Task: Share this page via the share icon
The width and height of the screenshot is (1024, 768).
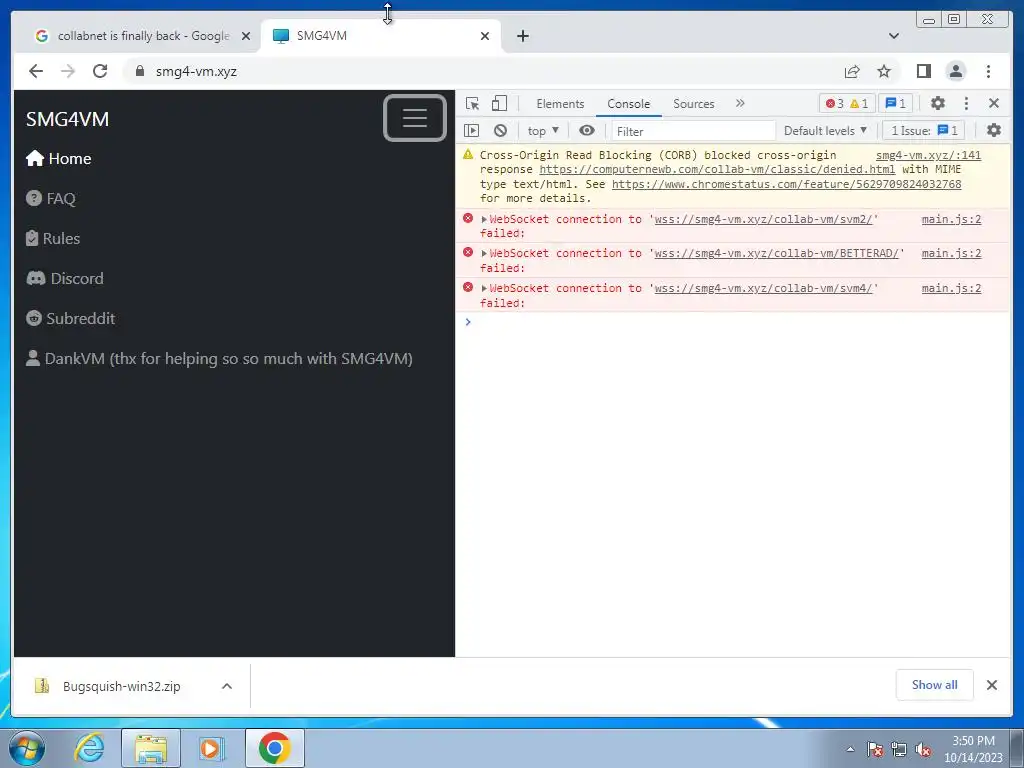Action: point(852,71)
